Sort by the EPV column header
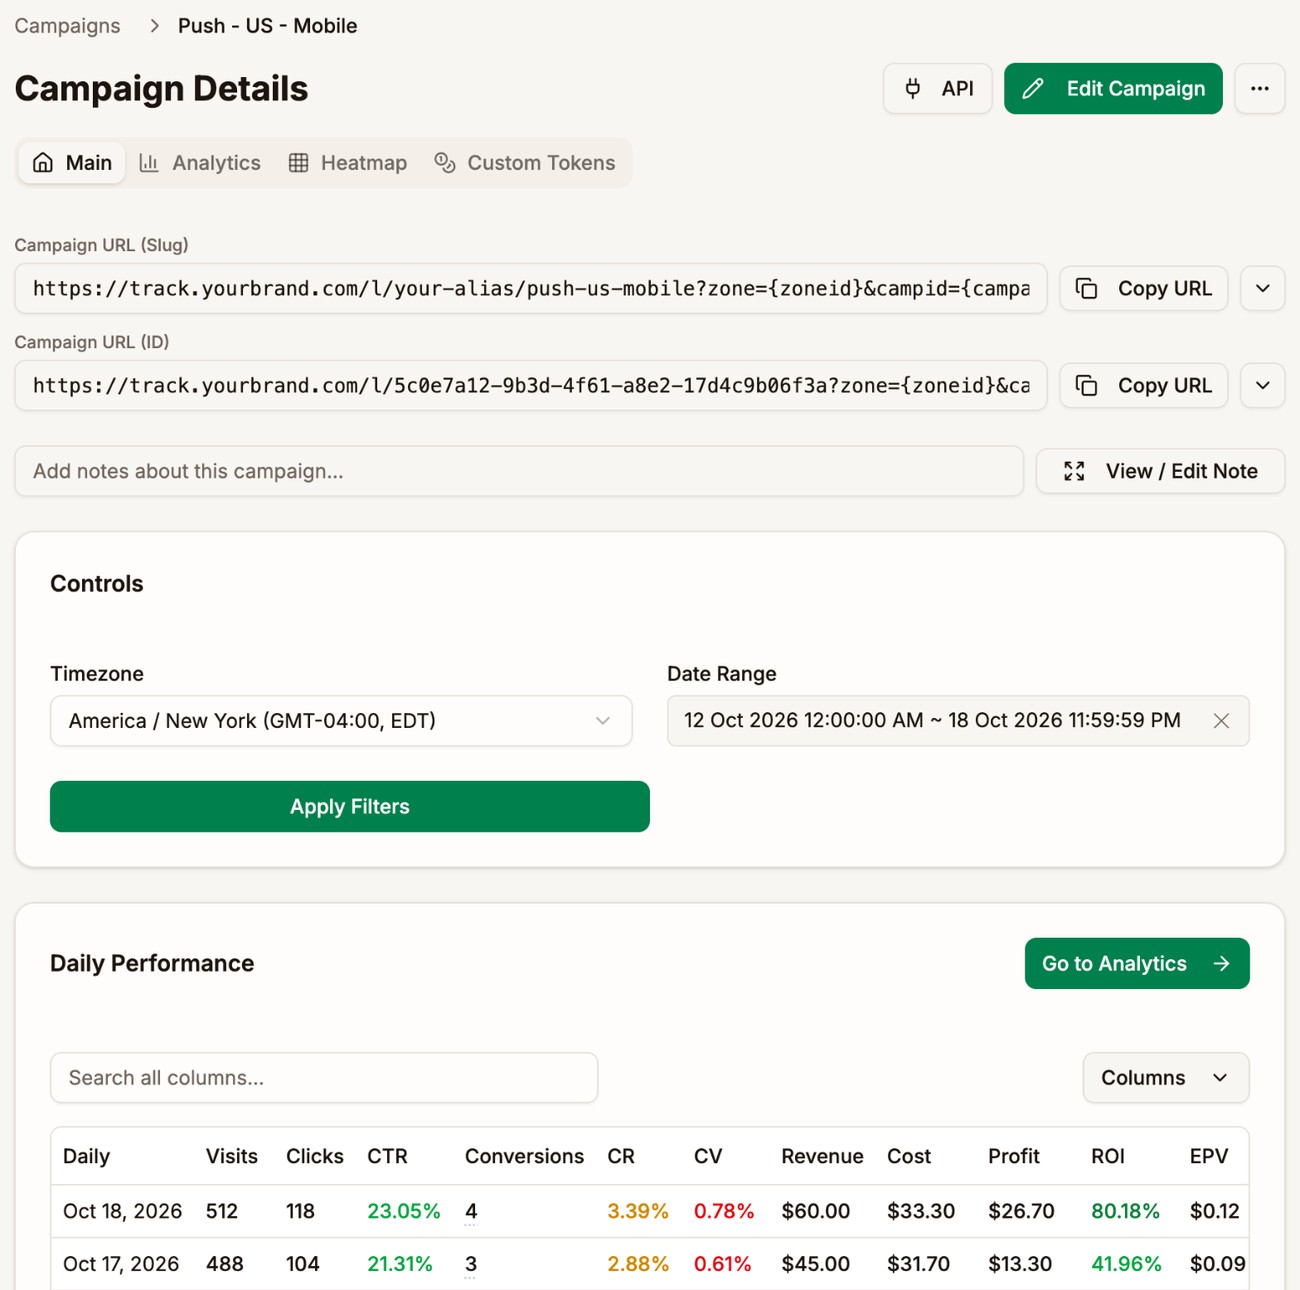The height and width of the screenshot is (1290, 1300). (1208, 1157)
